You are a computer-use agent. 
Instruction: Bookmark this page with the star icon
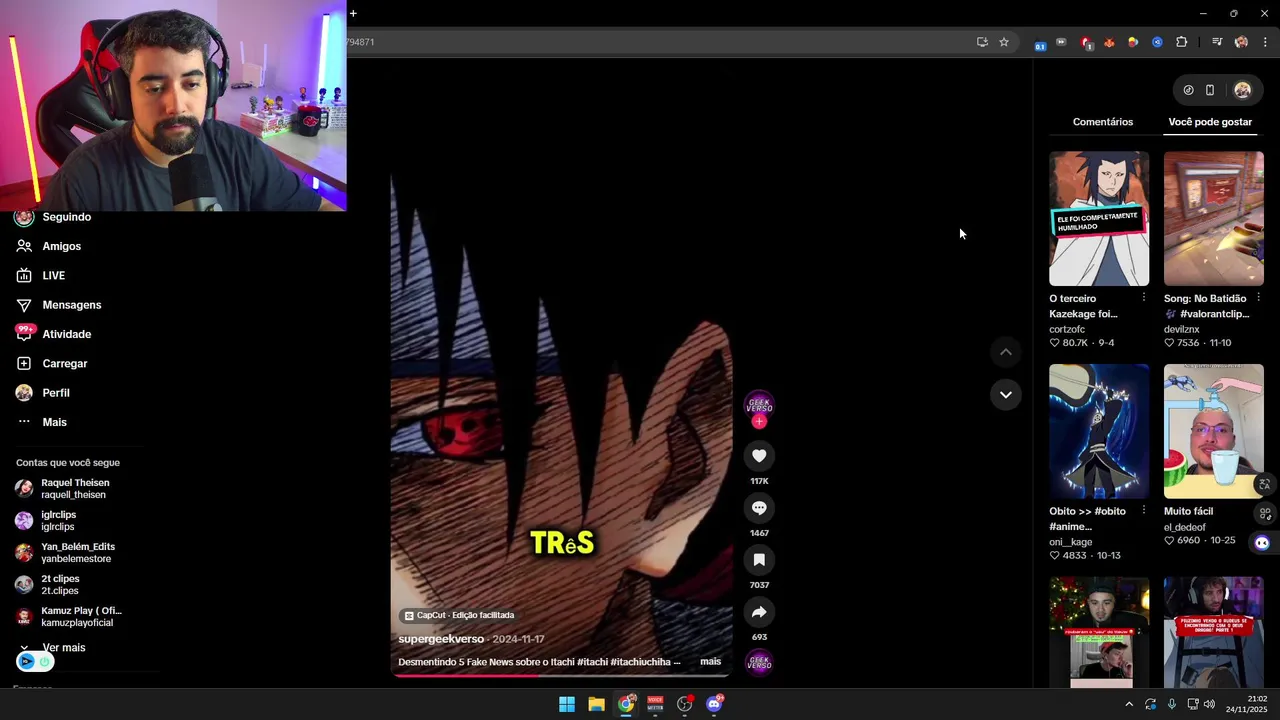1004,42
